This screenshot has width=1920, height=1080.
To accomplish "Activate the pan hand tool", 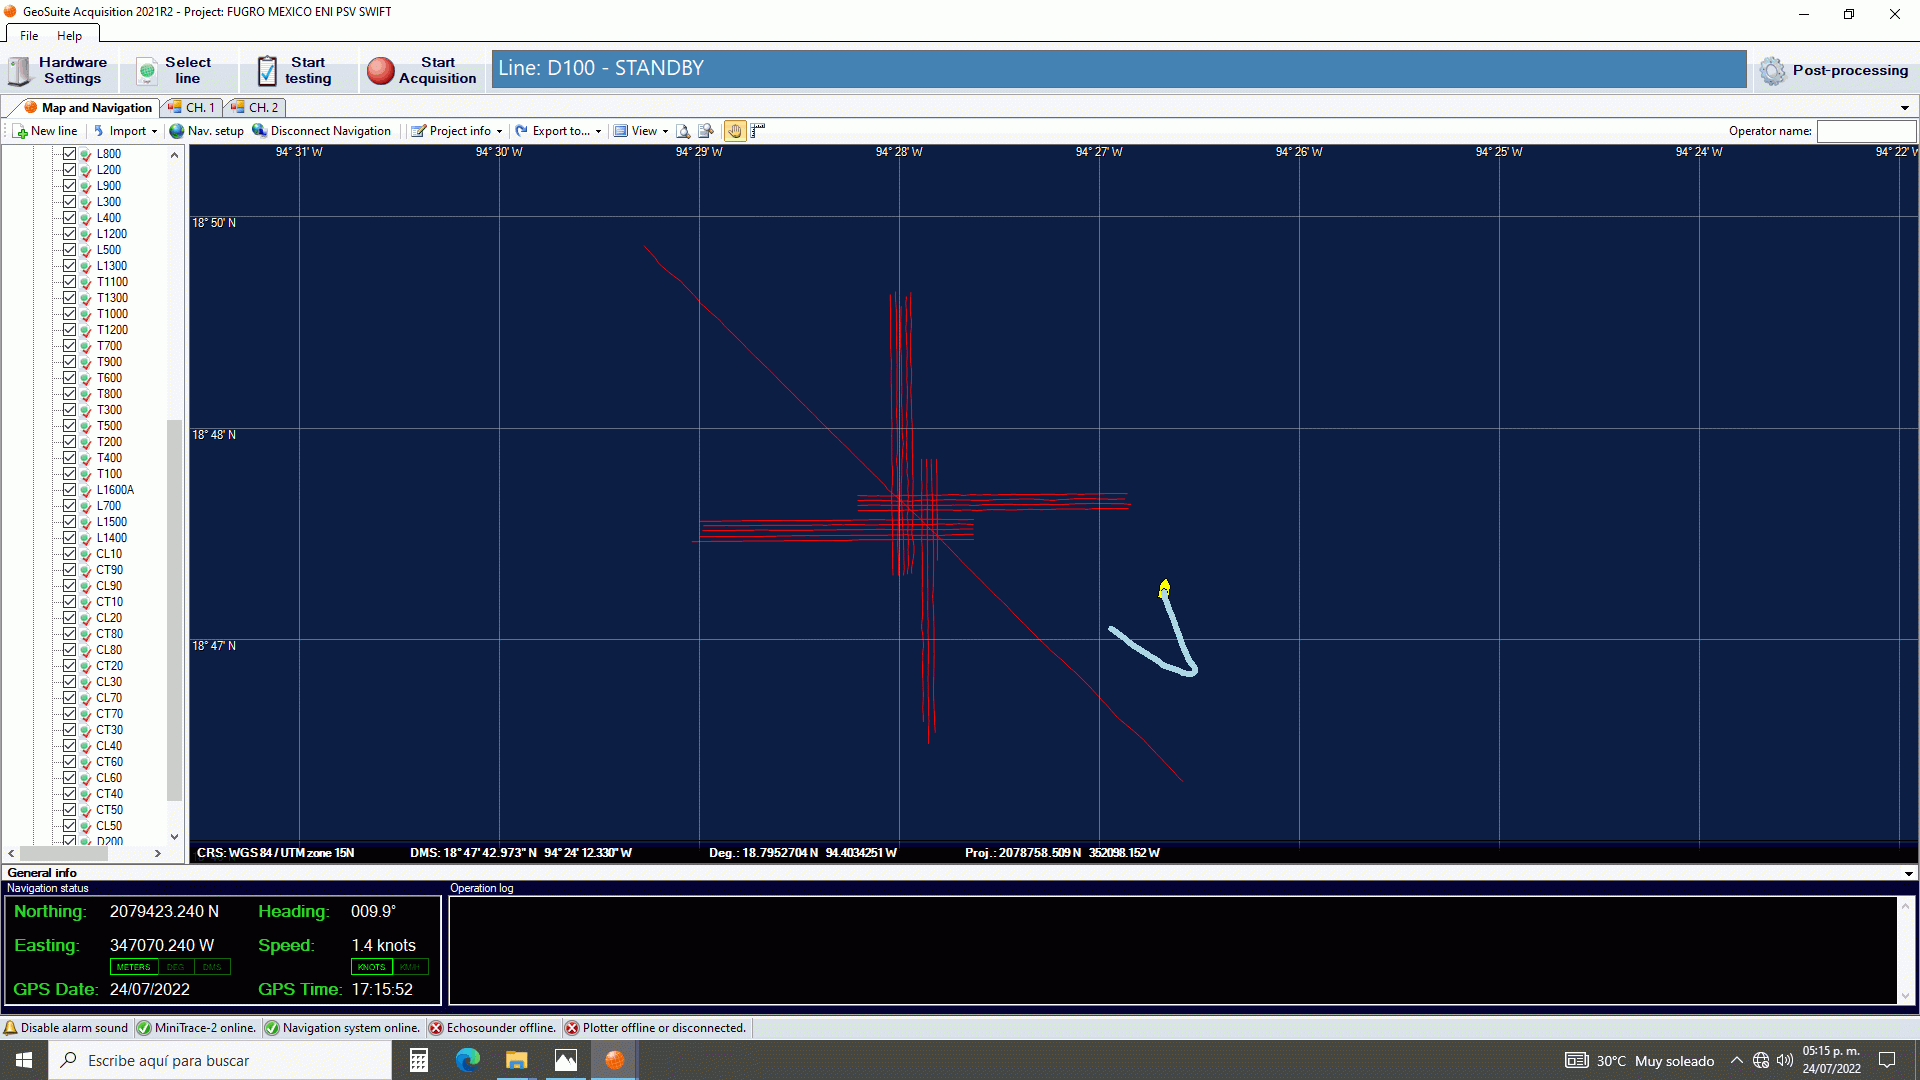I will pos(734,131).
